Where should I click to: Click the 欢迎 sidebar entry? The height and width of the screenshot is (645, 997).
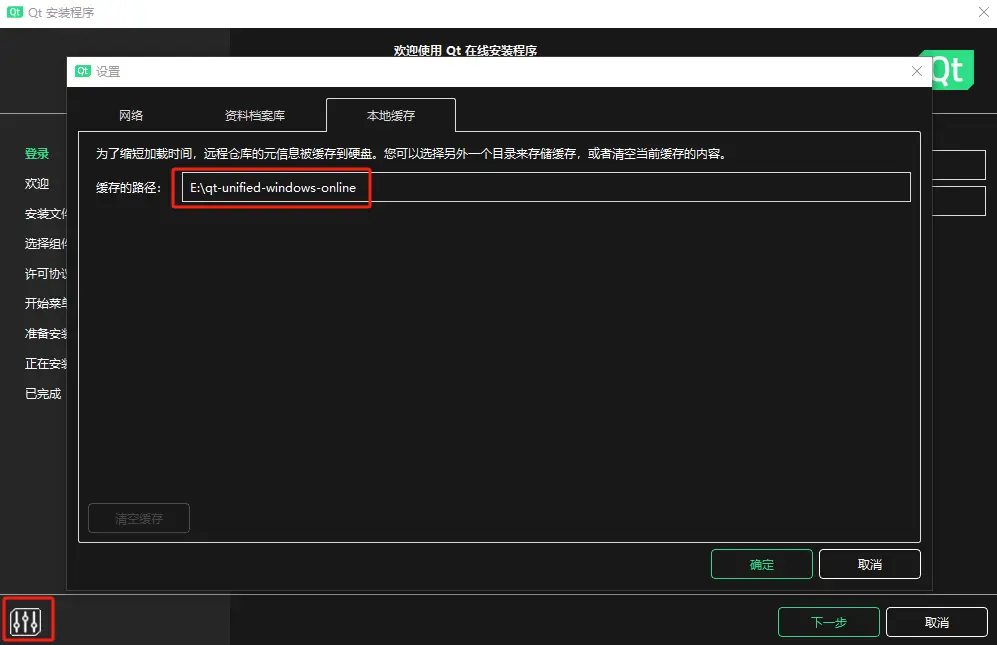tap(36, 183)
